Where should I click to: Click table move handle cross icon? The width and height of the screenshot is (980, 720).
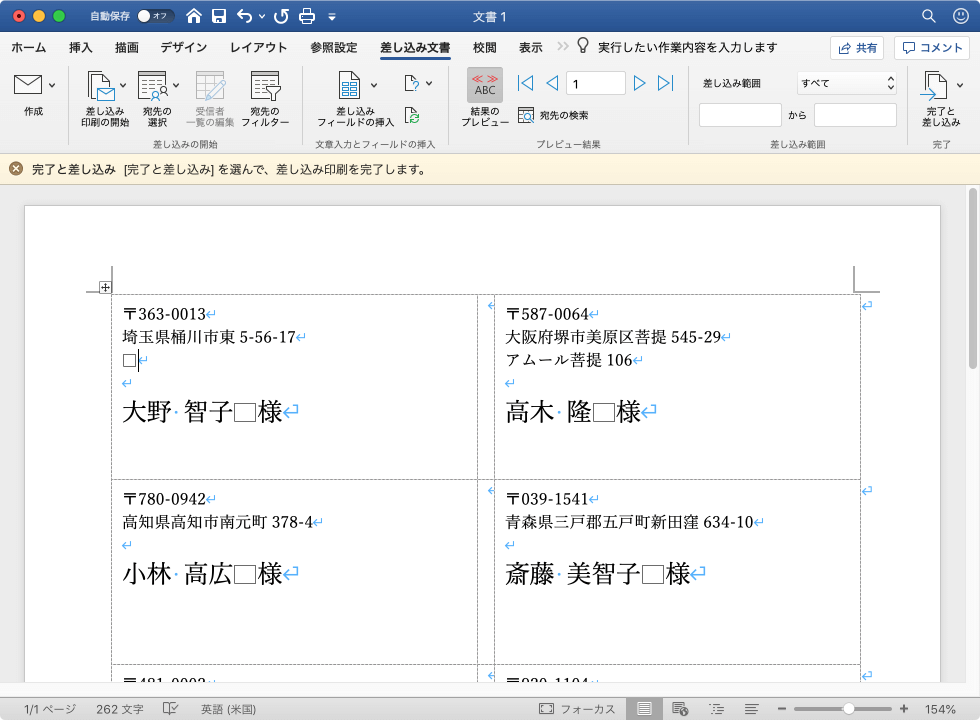click(x=105, y=287)
